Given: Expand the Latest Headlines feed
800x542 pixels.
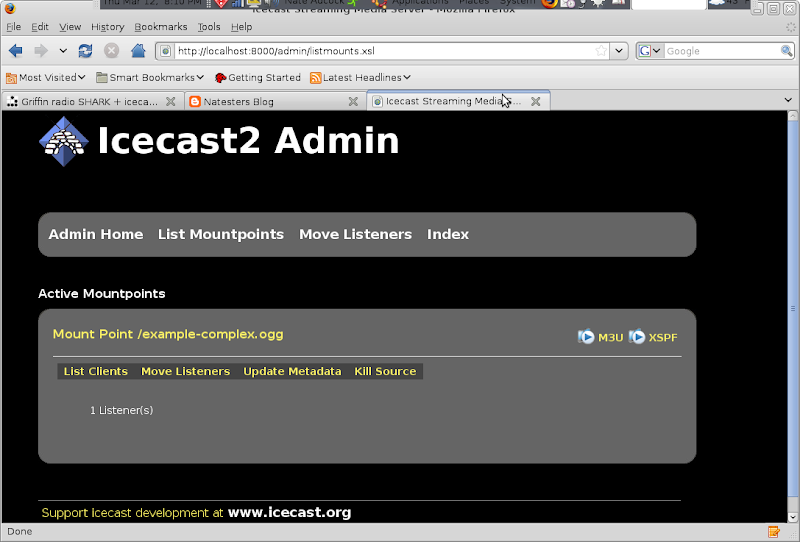Looking at the screenshot, I should [x=360, y=78].
